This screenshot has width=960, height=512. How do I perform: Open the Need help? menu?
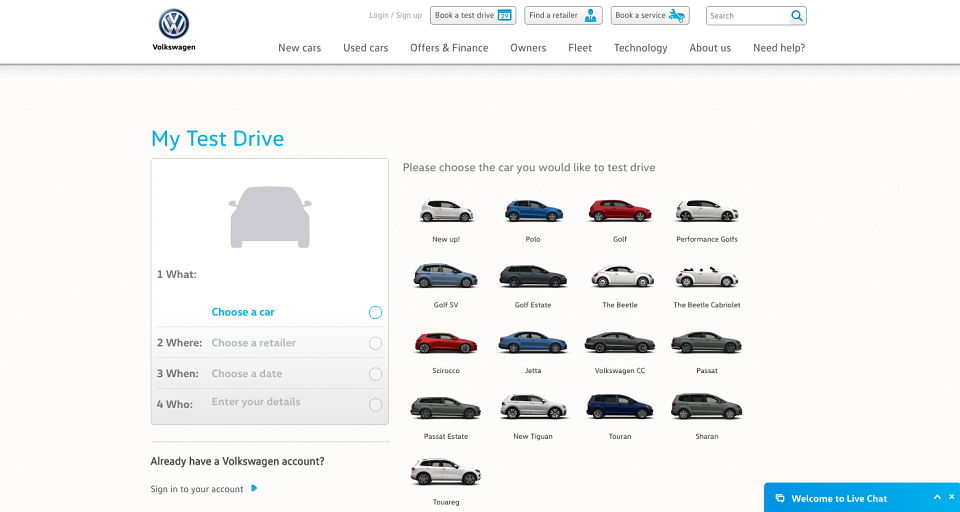[779, 48]
